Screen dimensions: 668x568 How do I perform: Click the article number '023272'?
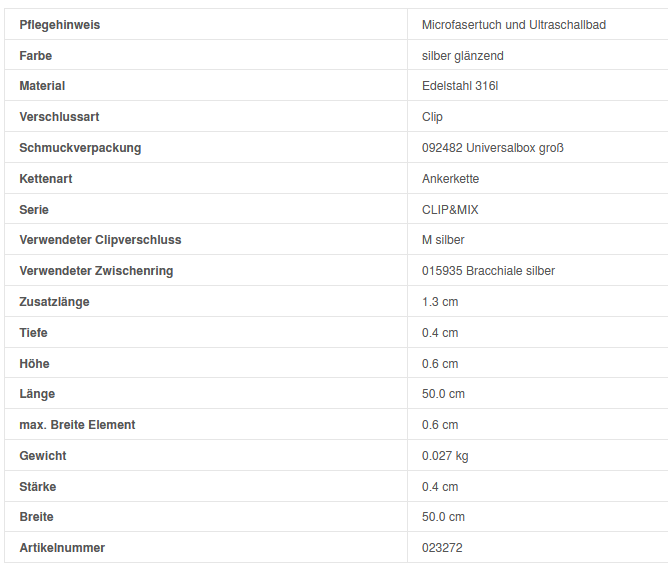click(x=442, y=548)
